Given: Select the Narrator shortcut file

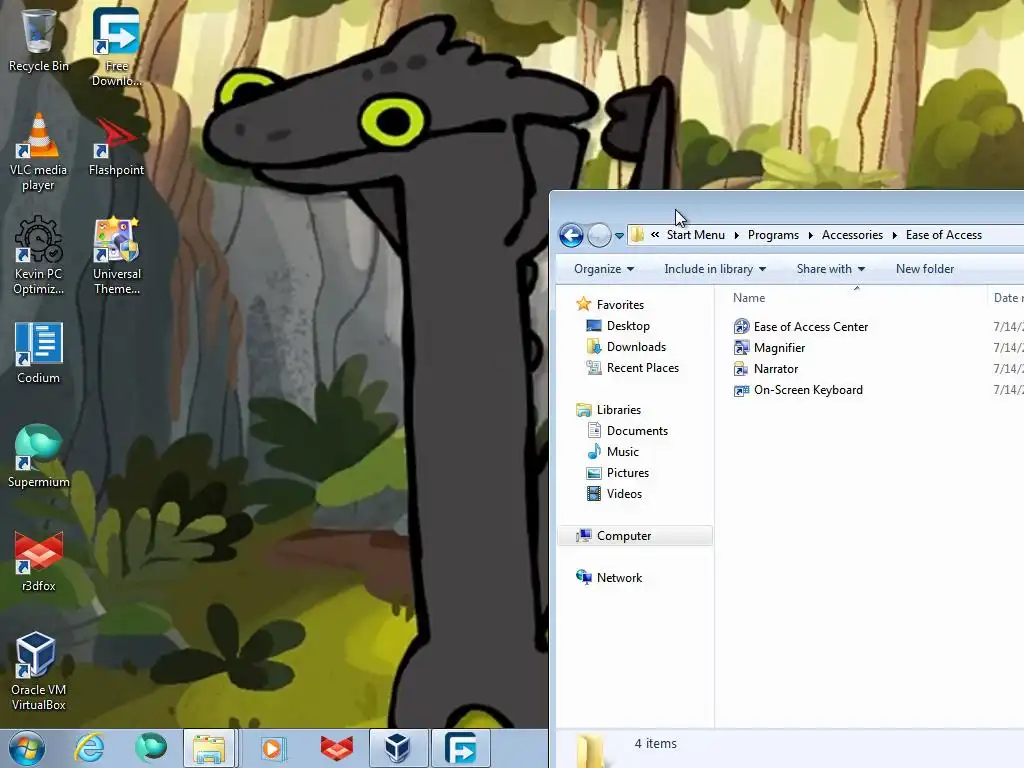Looking at the screenshot, I should [765, 368].
